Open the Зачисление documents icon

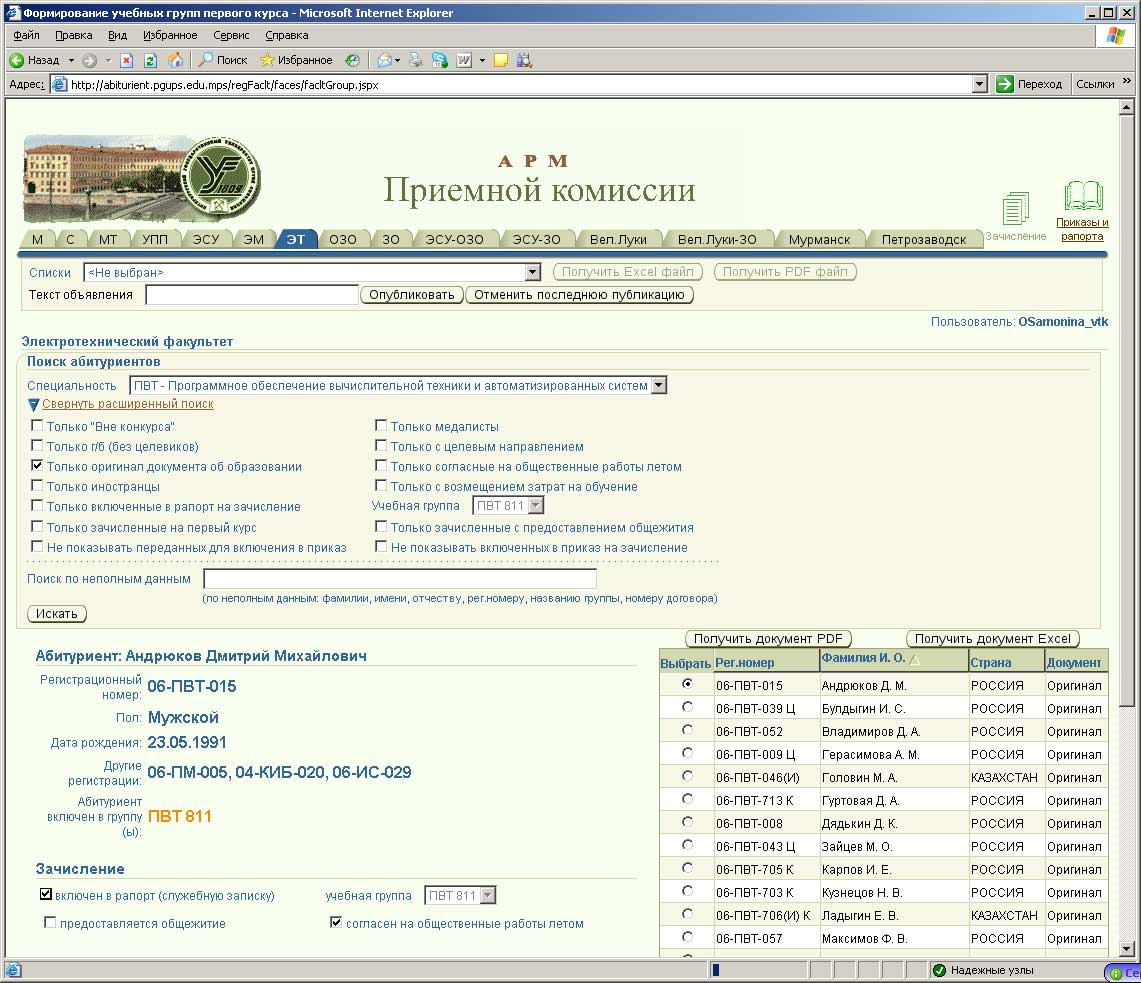point(1015,209)
